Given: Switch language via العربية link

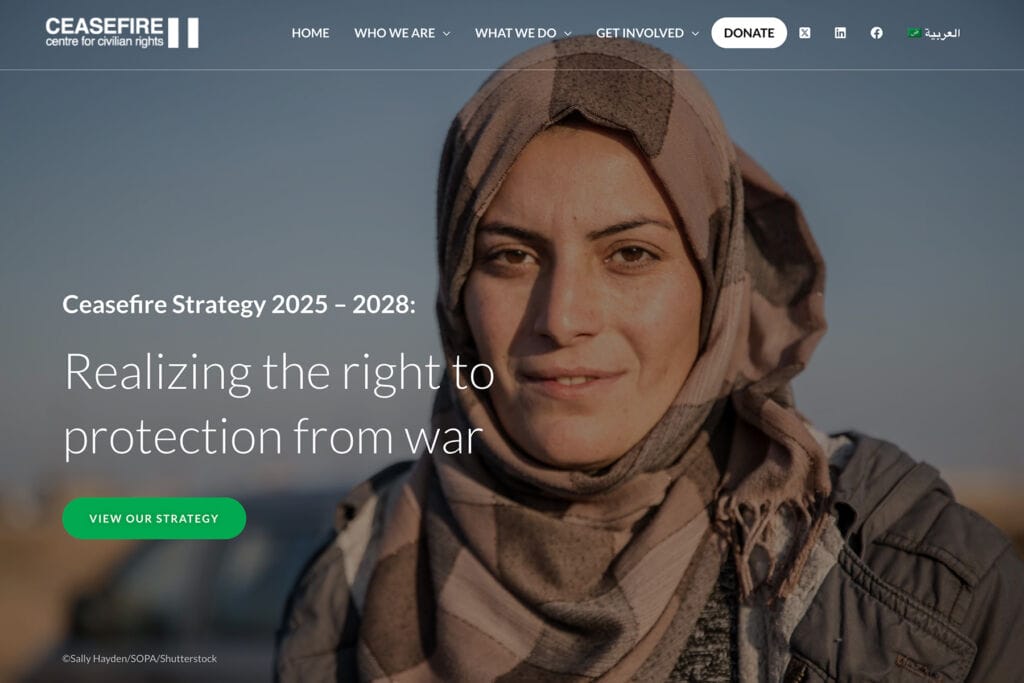Looking at the screenshot, I should pyautogui.click(x=942, y=33).
